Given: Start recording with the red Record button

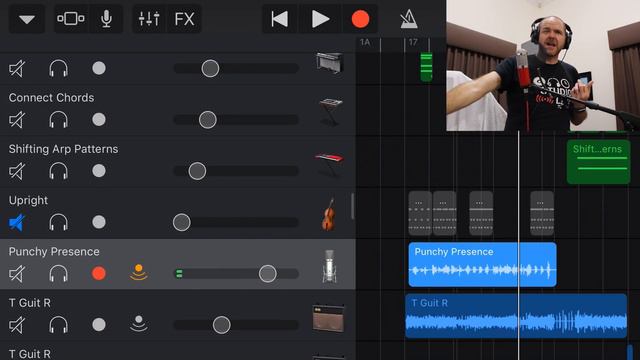Looking at the screenshot, I should [x=360, y=19].
